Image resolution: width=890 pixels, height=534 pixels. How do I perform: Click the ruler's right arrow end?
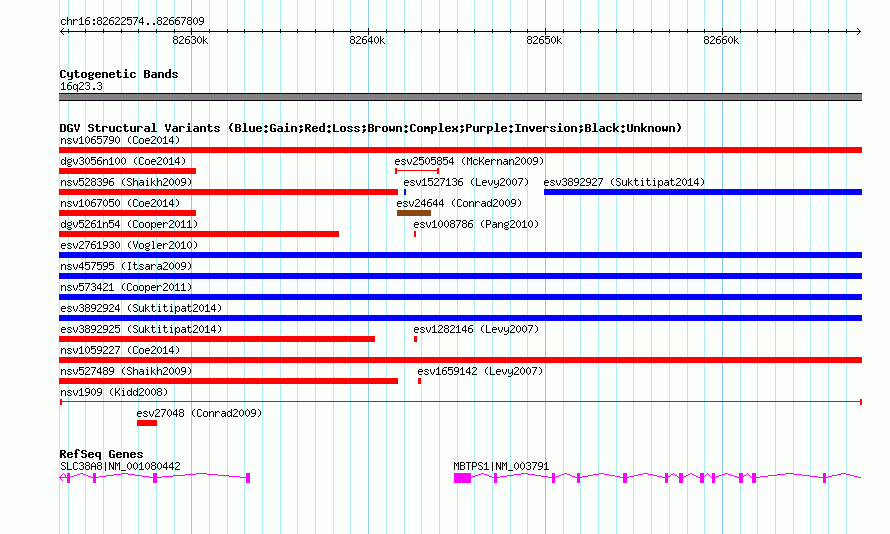click(859, 31)
